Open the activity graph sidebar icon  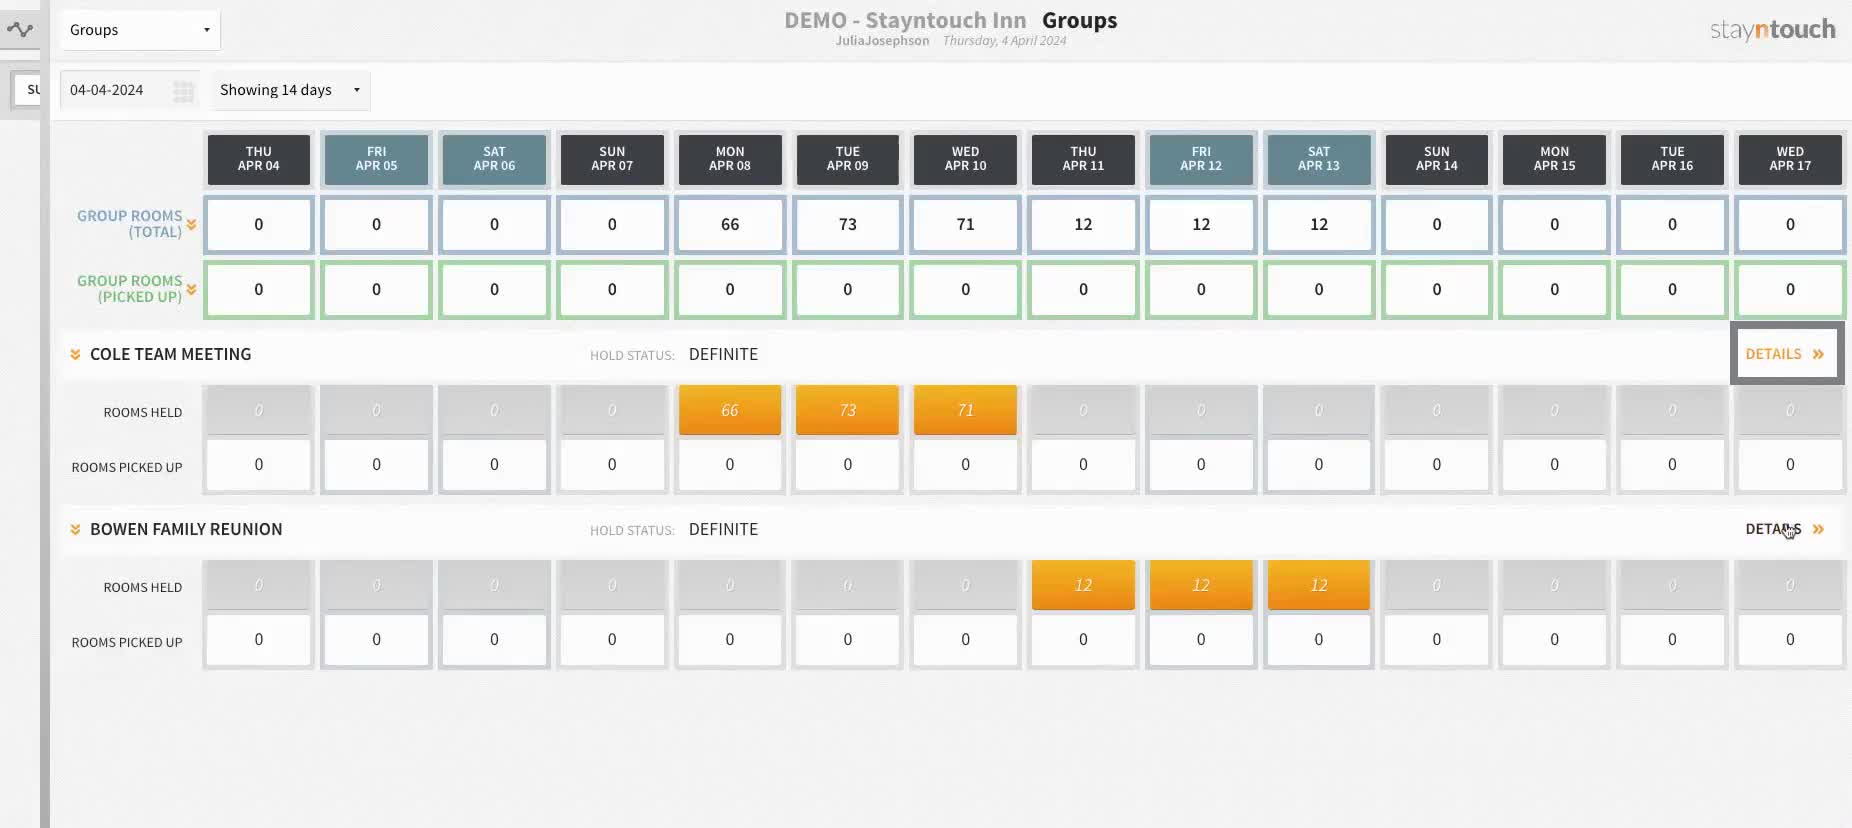click(20, 29)
